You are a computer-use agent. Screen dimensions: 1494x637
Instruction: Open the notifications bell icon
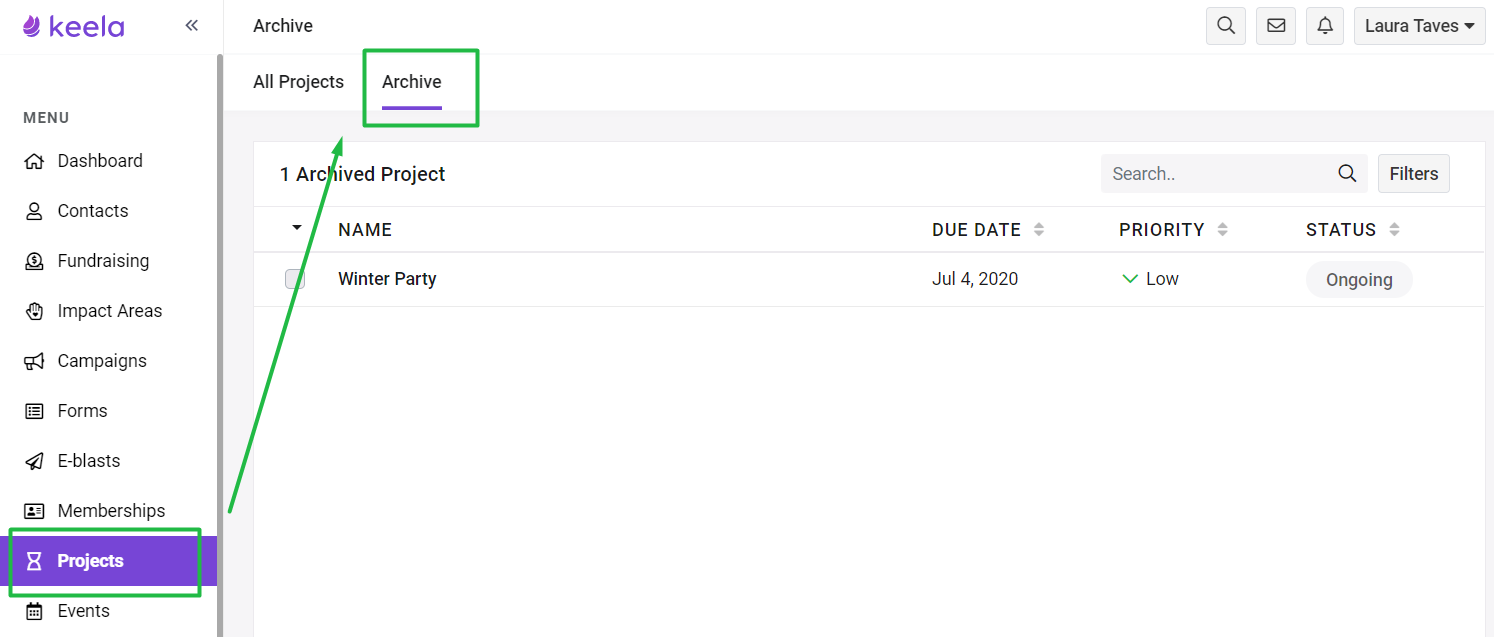point(1325,26)
